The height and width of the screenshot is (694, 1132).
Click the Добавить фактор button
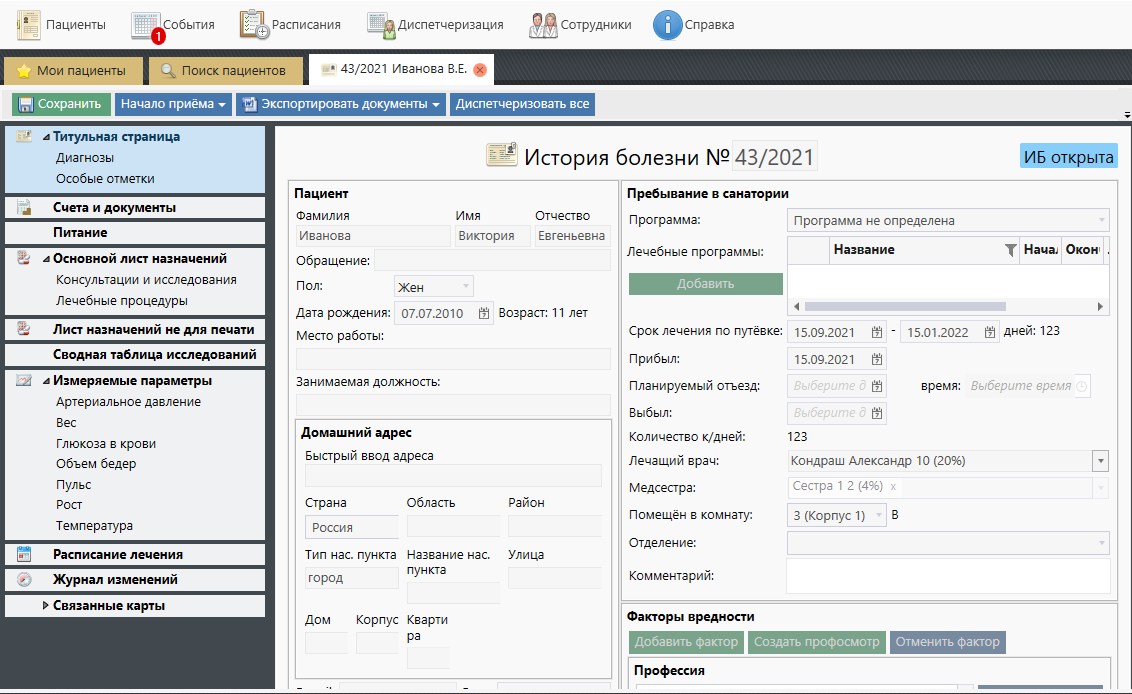pyautogui.click(x=686, y=642)
